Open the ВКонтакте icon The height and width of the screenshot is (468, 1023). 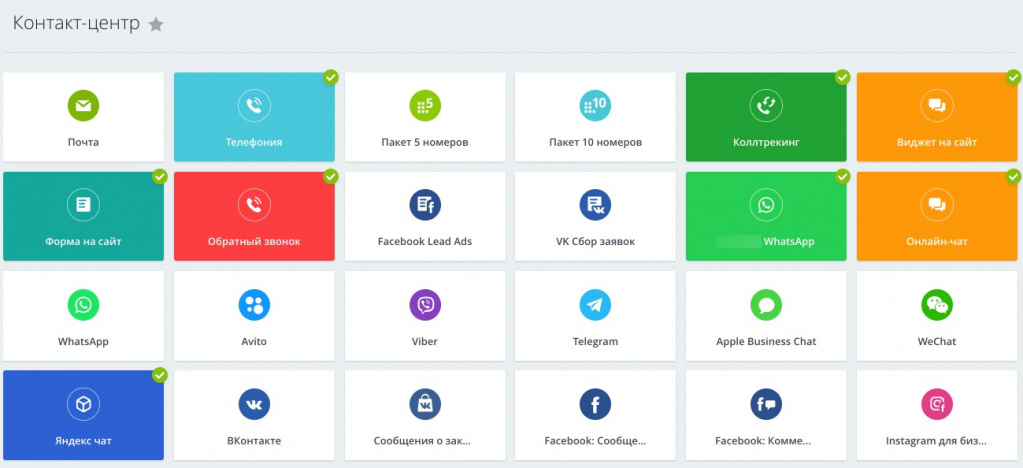254,403
